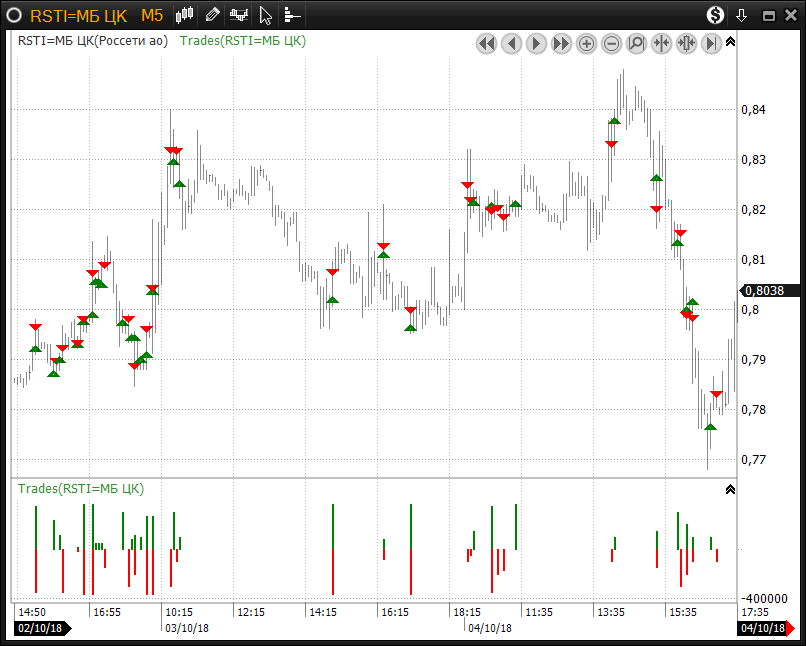Viewport: 806px width, 646px height.
Task: Click the 04/10/18 end date marker
Action: click(764, 628)
